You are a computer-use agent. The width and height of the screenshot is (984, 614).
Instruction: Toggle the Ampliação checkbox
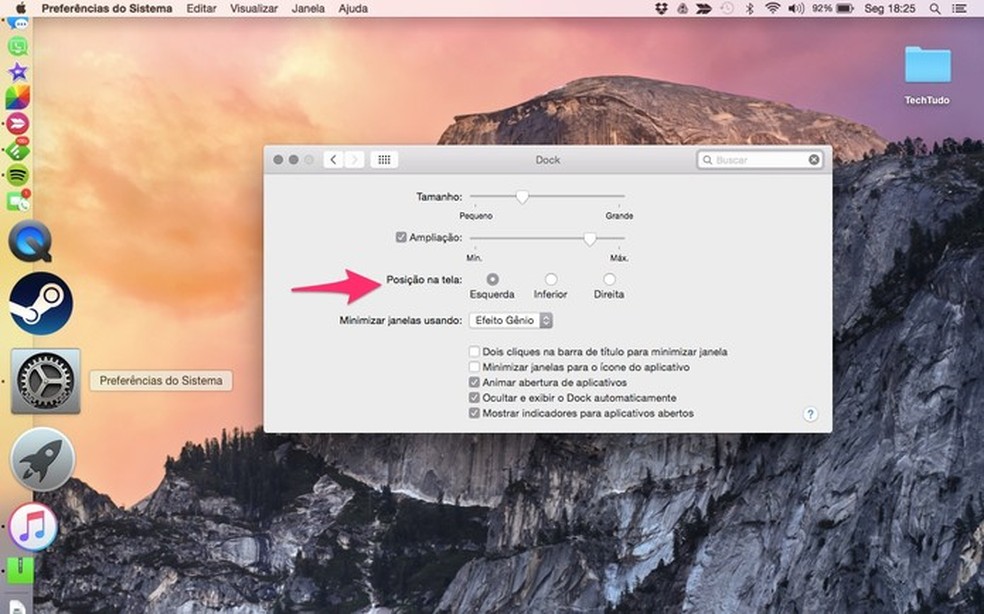pyautogui.click(x=401, y=237)
